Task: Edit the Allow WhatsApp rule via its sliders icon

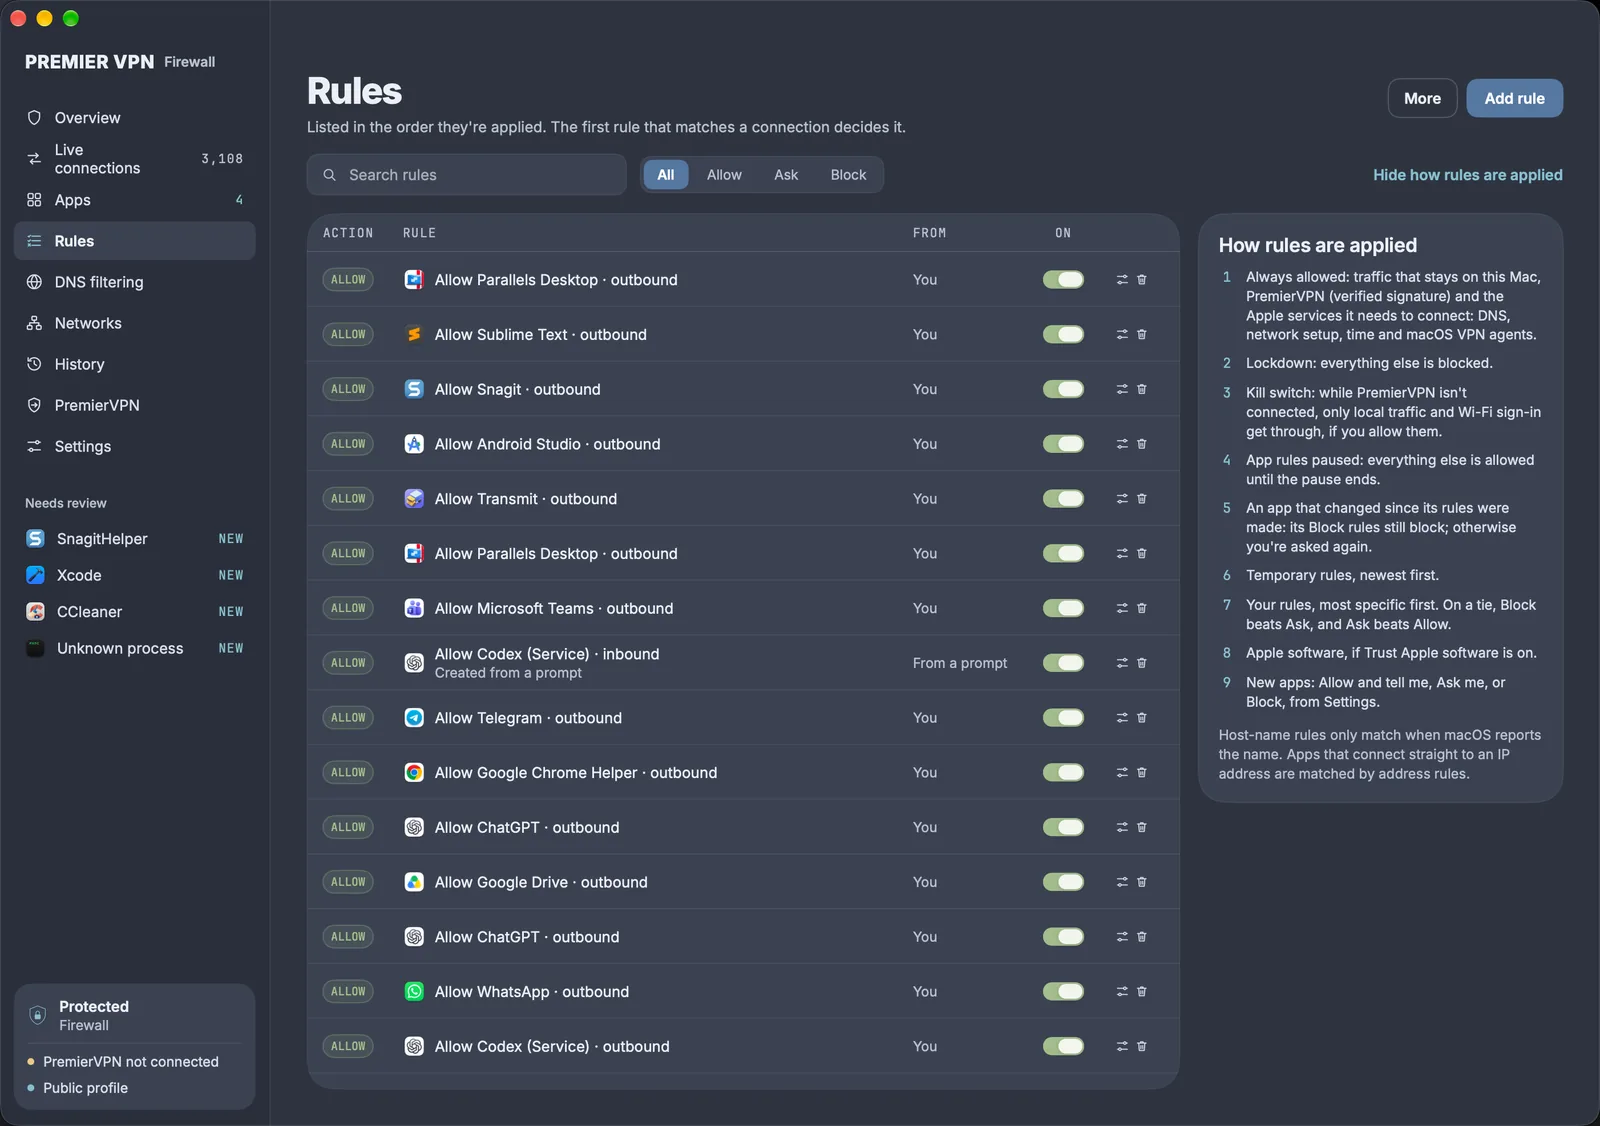Action: 1122,992
